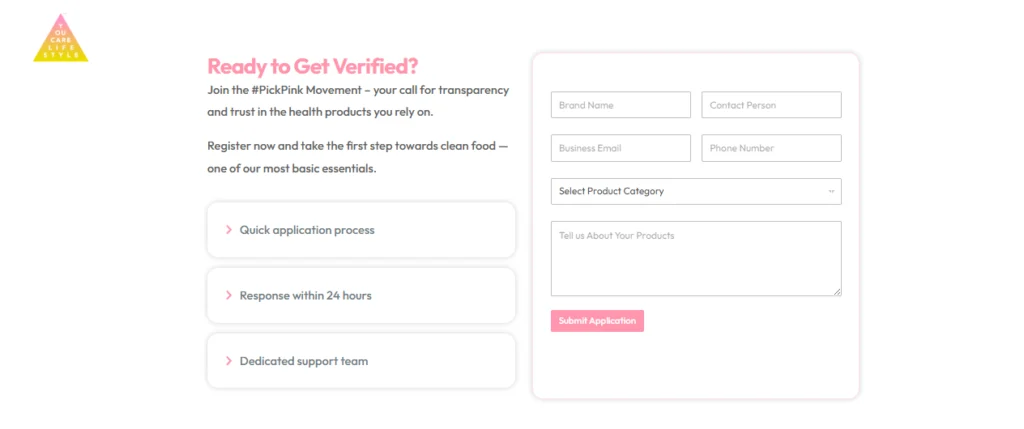Expand the Response within 24 hours card
Viewport: 1024px width, 429px height.
pyautogui.click(x=361, y=295)
